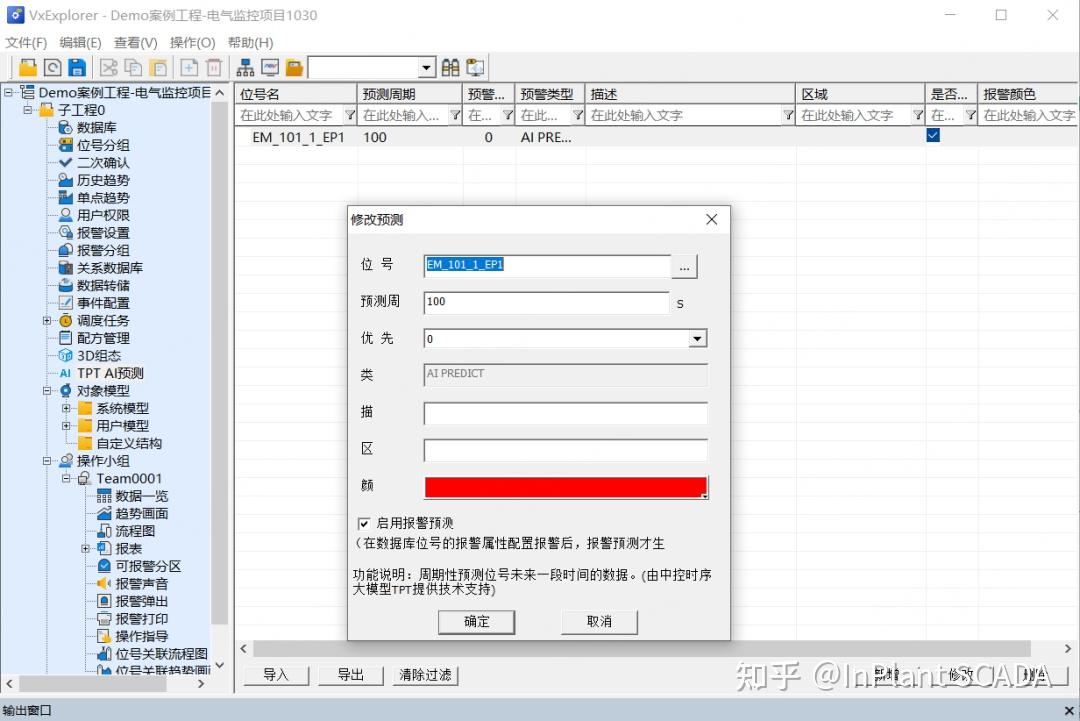Screen dimensions: 1080x721
Task: Click the 清除过滤 button at bottom
Action: (425, 675)
